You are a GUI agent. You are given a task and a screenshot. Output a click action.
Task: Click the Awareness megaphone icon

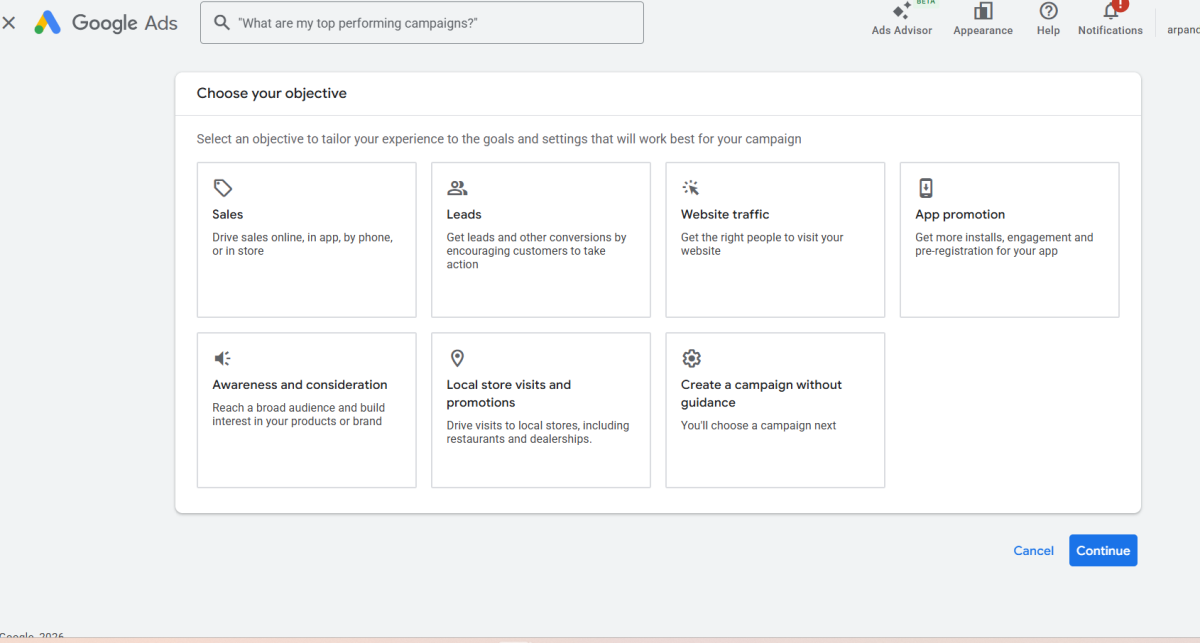[x=222, y=358]
